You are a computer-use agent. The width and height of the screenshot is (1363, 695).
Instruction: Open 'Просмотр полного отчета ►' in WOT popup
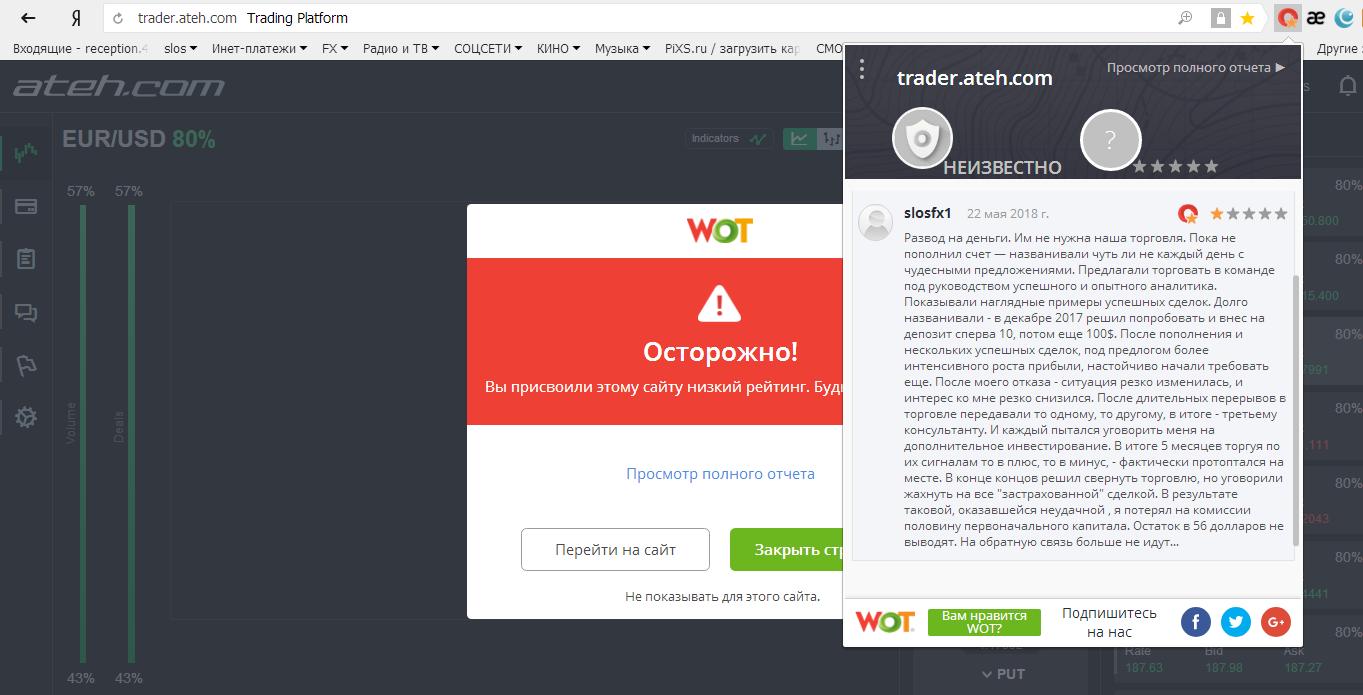point(1196,67)
